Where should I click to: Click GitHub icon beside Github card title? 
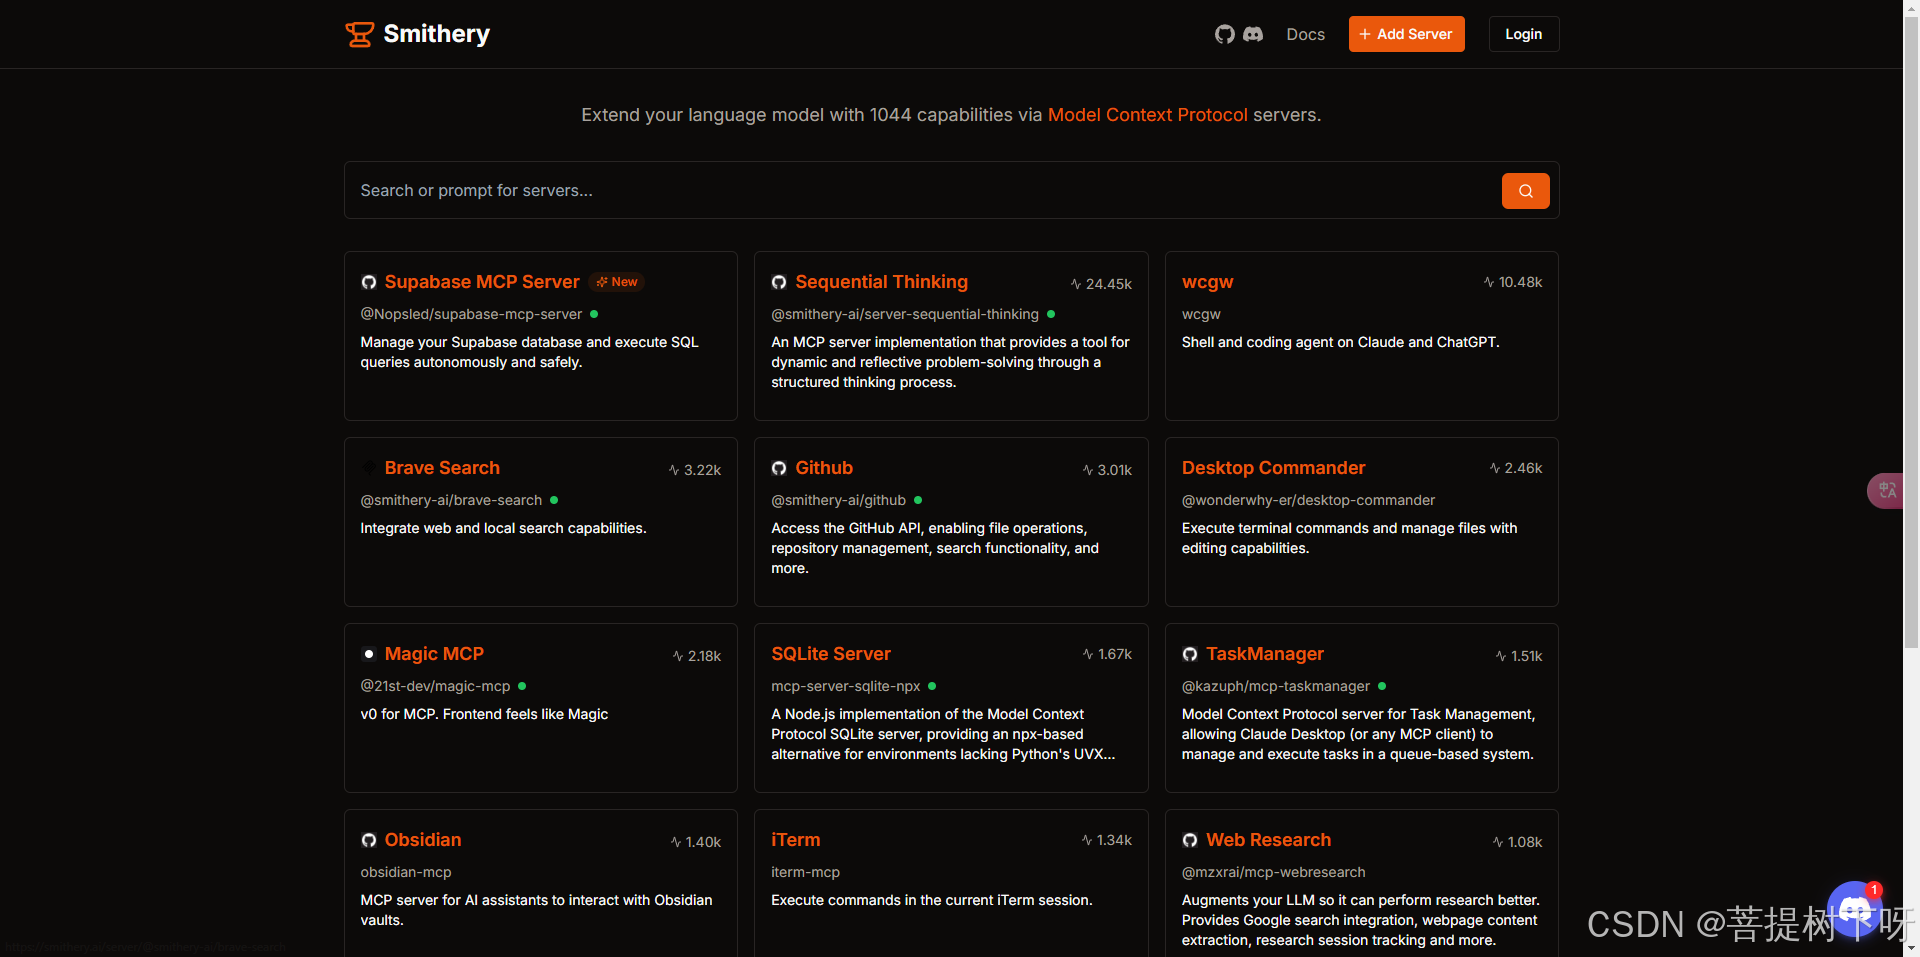[x=779, y=468]
